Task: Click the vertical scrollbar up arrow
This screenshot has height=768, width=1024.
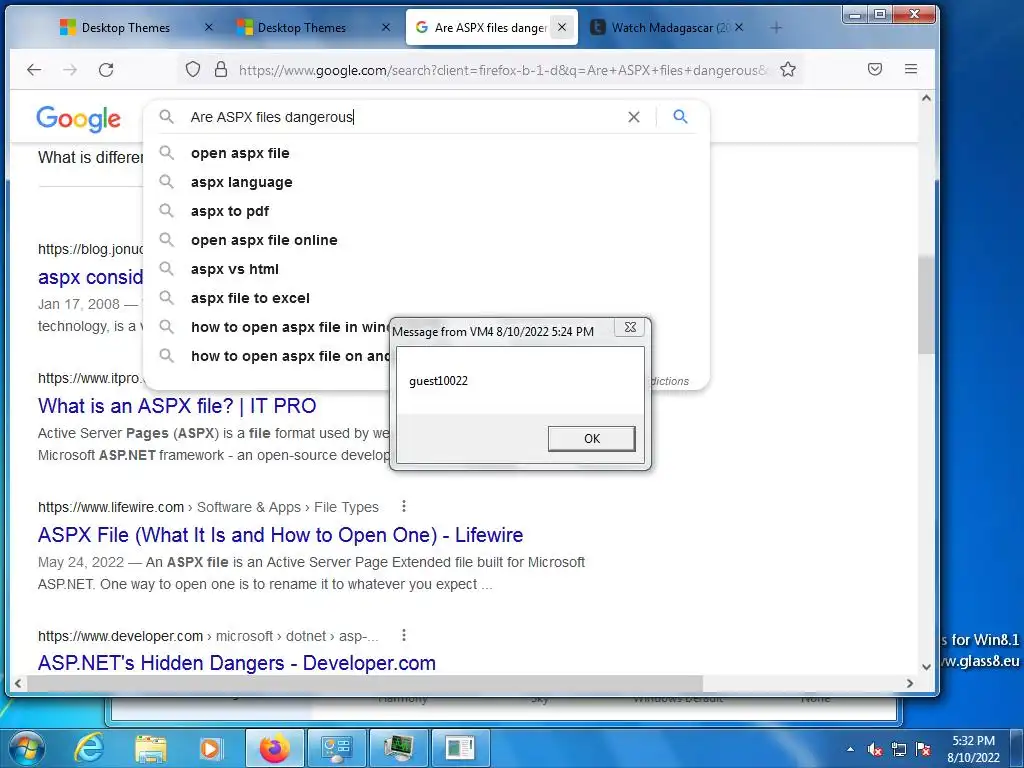Action: [926, 99]
